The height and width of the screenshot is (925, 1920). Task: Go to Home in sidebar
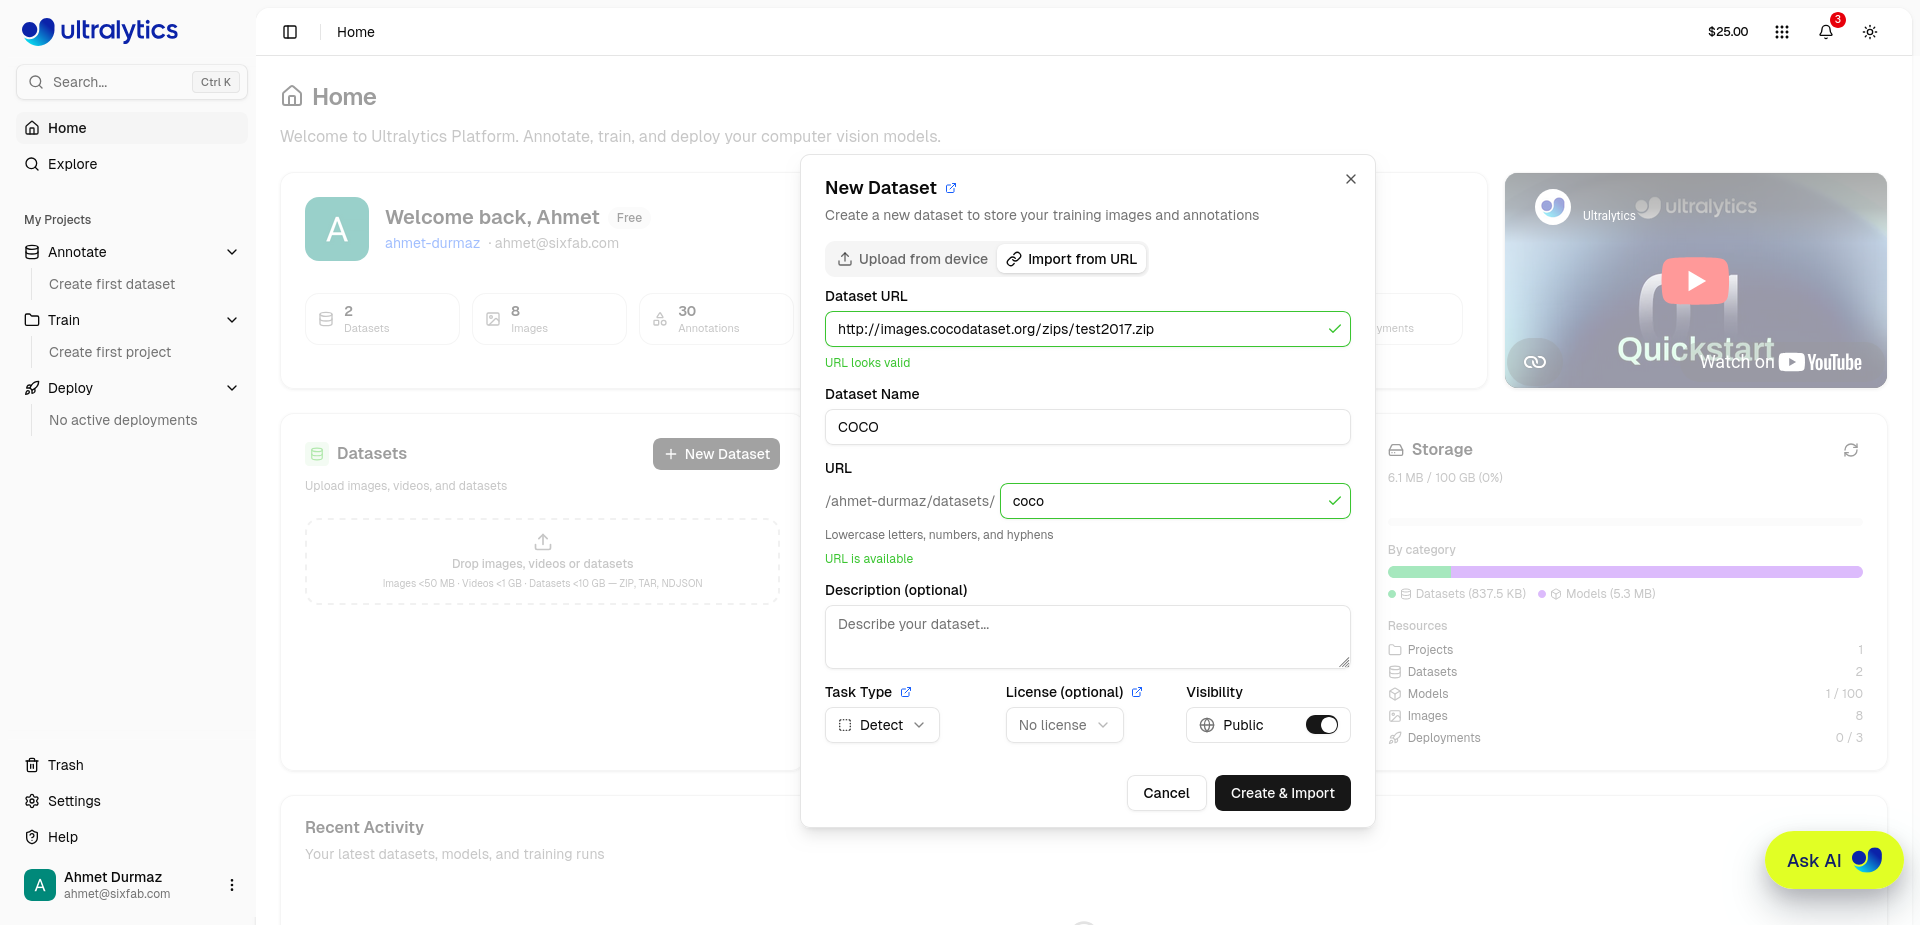pos(132,128)
